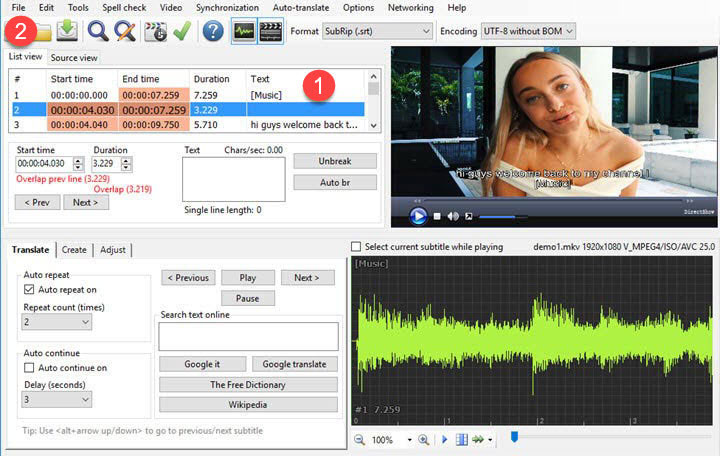
Task: Click the Save subtitle toolbar icon
Action: (67, 31)
